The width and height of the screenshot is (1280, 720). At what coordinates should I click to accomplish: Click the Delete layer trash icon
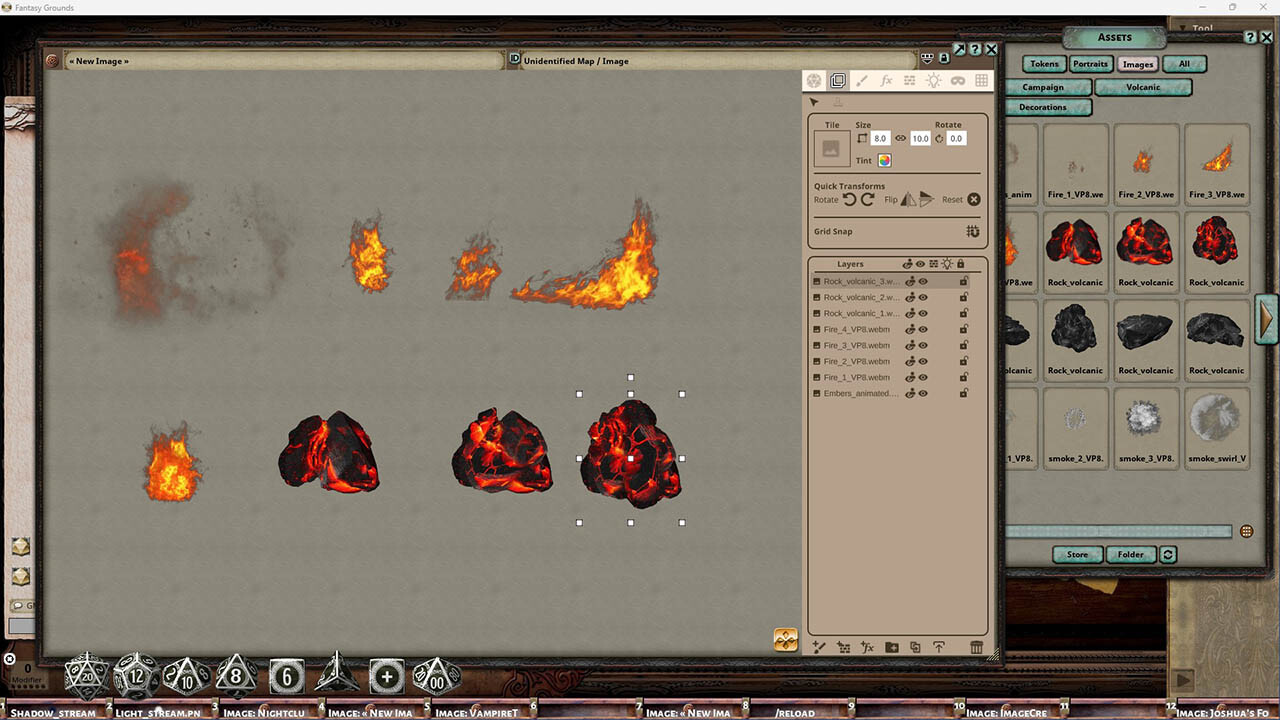[x=977, y=647]
